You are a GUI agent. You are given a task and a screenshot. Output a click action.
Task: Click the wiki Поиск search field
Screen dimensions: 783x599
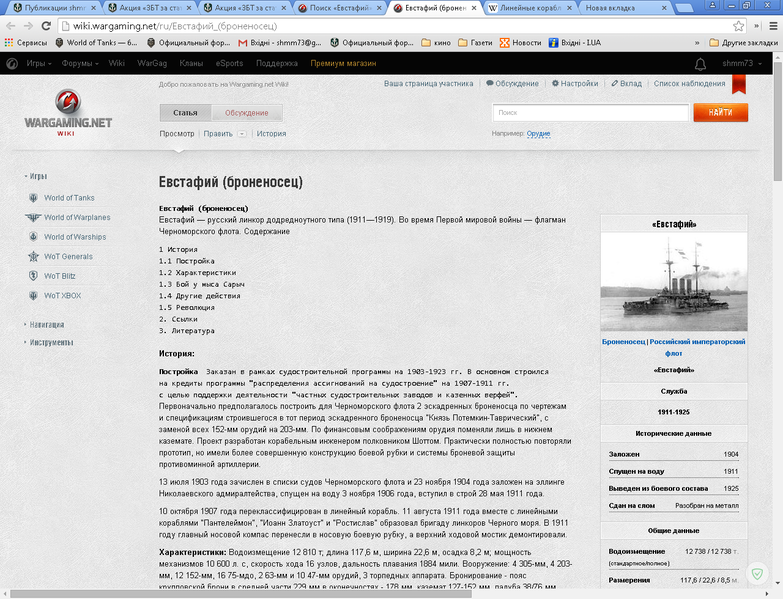[591, 112]
